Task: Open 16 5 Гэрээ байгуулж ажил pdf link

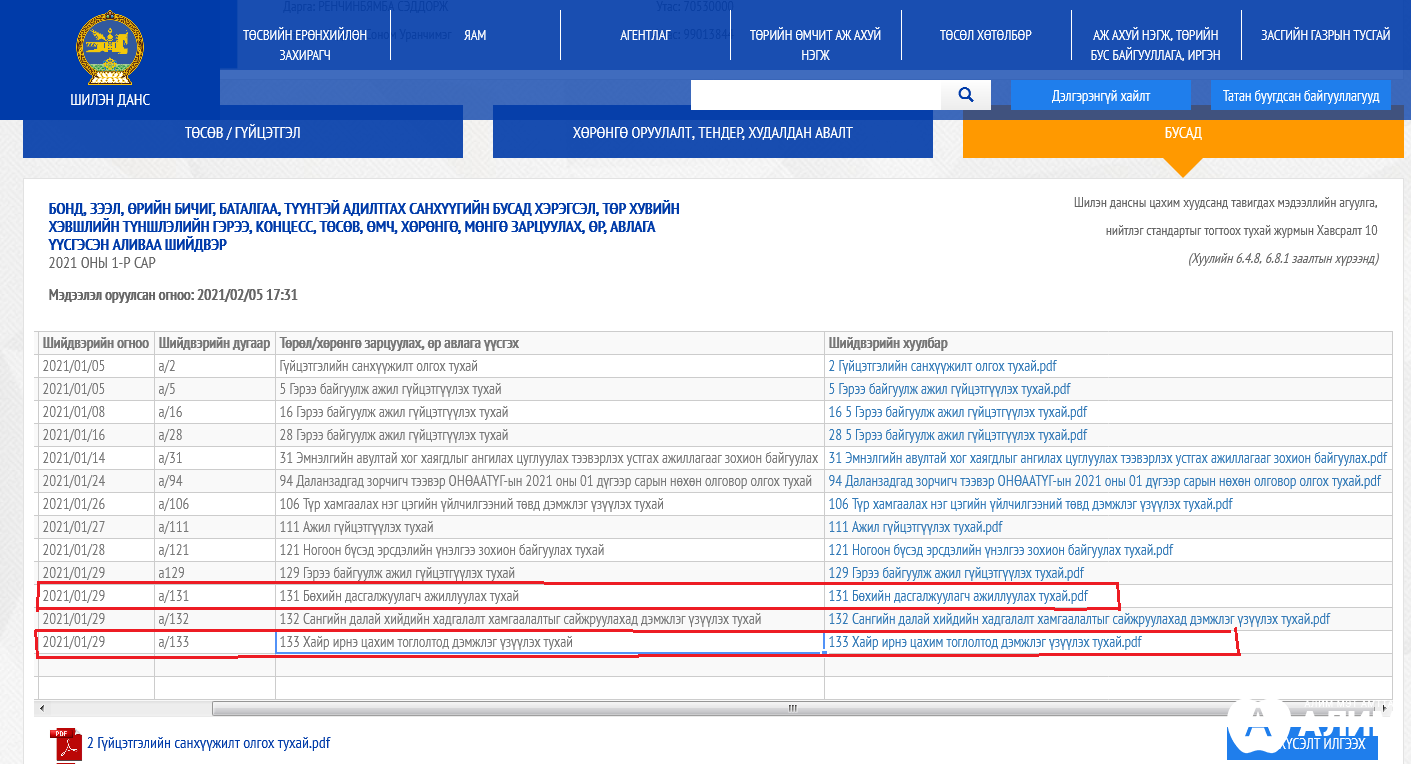Action: 957,412
